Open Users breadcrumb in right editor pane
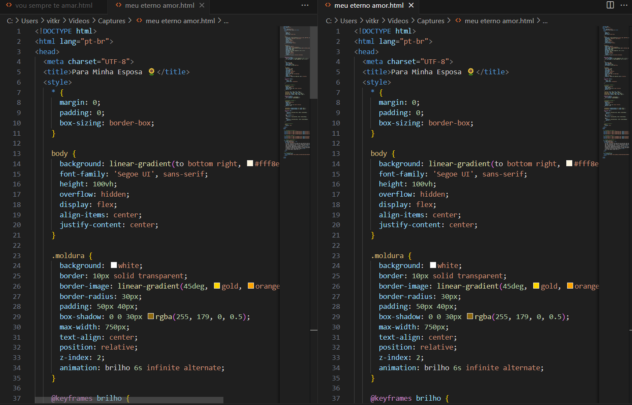Viewport: 632px width, 405px height. 349,21
